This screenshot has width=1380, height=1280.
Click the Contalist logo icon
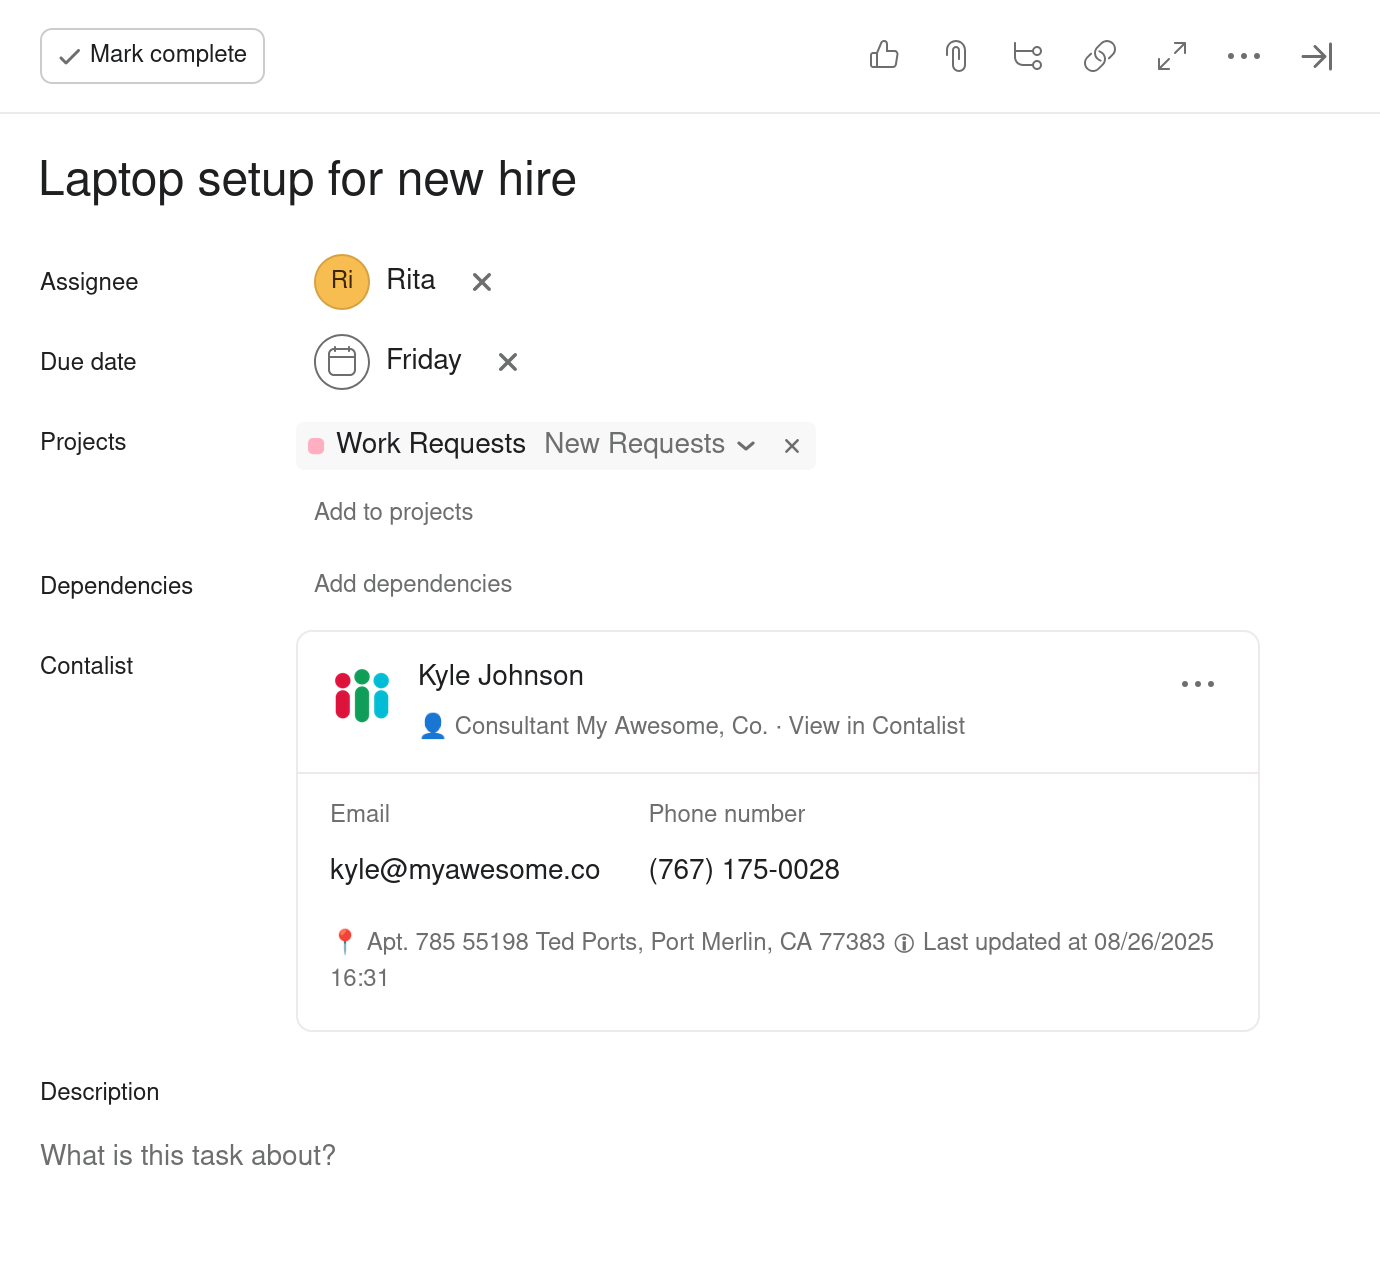pos(362,695)
